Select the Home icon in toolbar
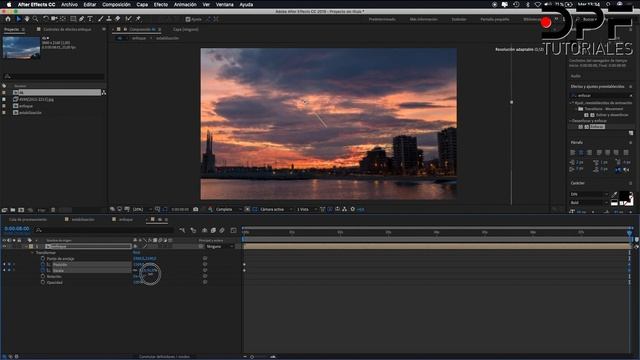The height and width of the screenshot is (360, 640). 8,19
